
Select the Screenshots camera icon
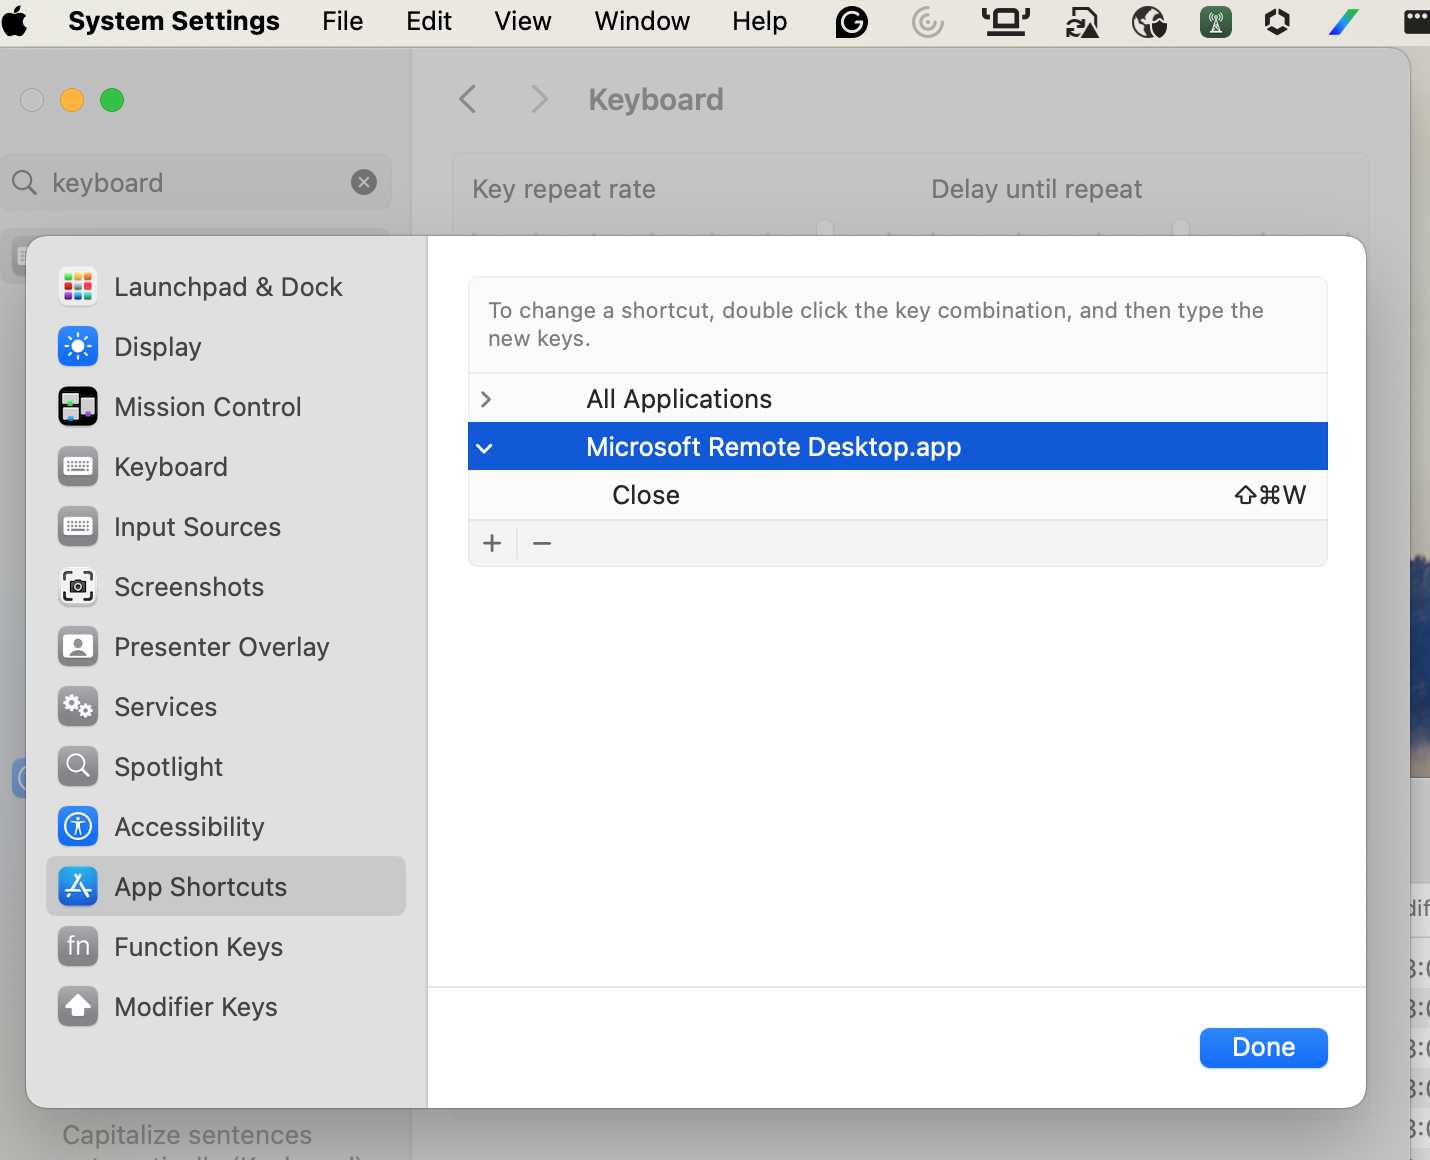78,587
